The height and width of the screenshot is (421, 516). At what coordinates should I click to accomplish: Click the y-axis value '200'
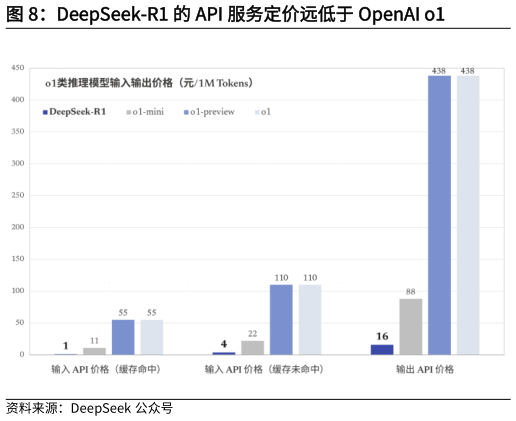pos(18,227)
